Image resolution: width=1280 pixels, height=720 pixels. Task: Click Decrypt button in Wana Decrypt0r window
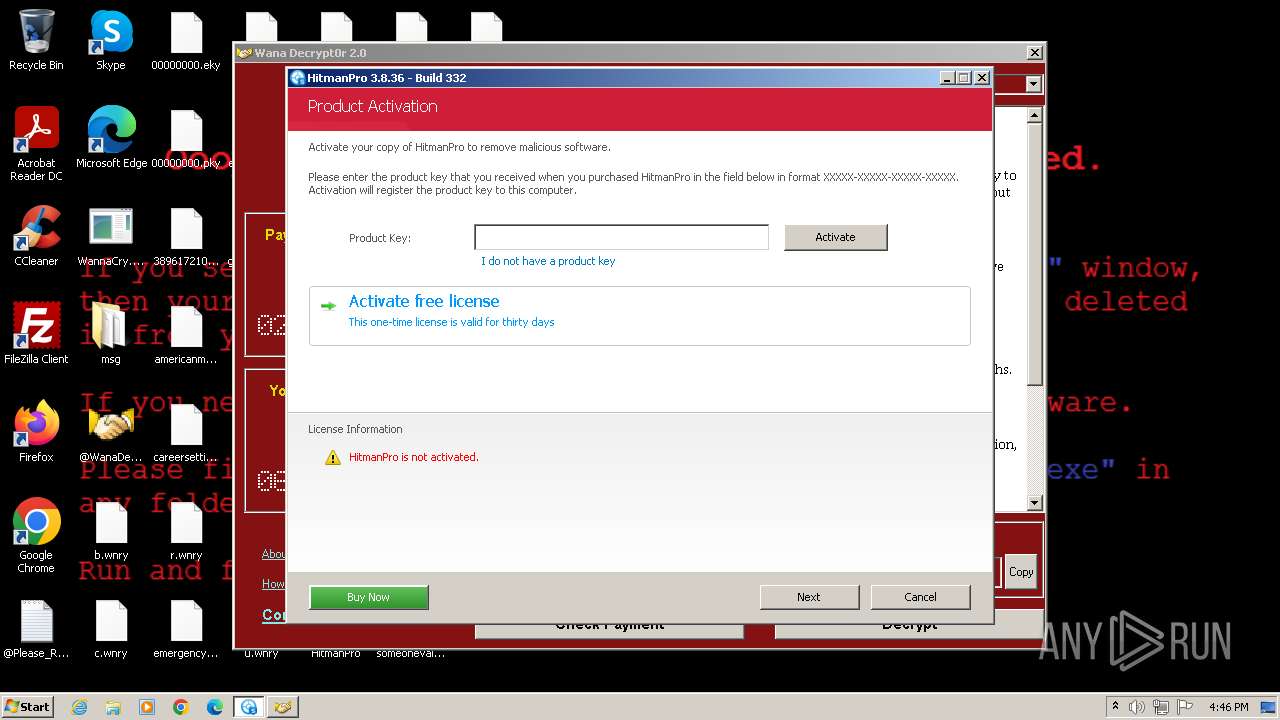point(909,626)
